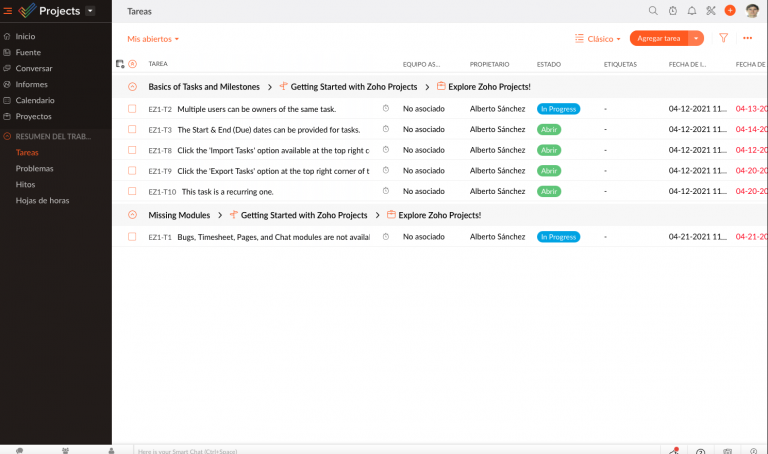The image size is (768, 454).
Task: Open the 'Mis abiertos' view dropdown
Action: pos(153,39)
